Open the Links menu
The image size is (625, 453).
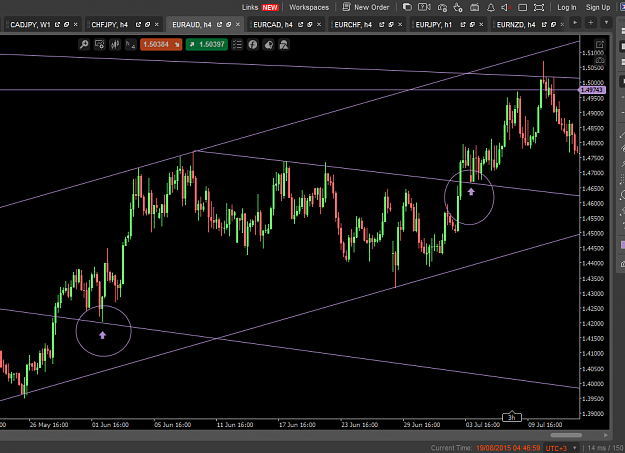pyautogui.click(x=250, y=7)
